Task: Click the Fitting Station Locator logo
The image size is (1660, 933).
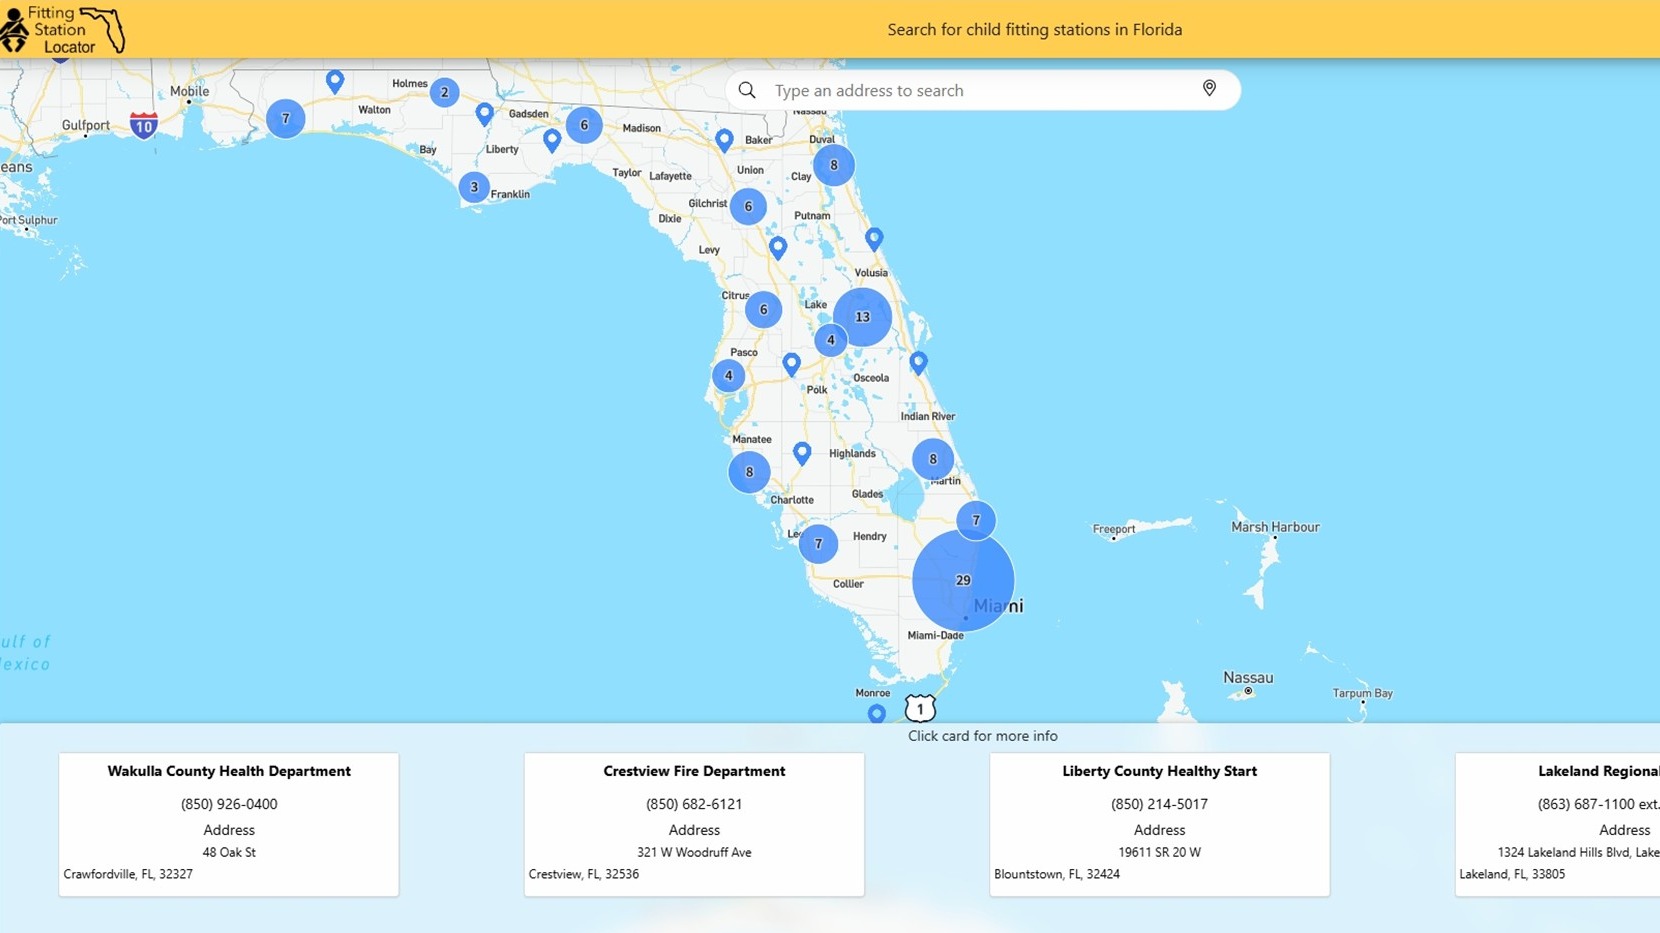Action: point(63,30)
